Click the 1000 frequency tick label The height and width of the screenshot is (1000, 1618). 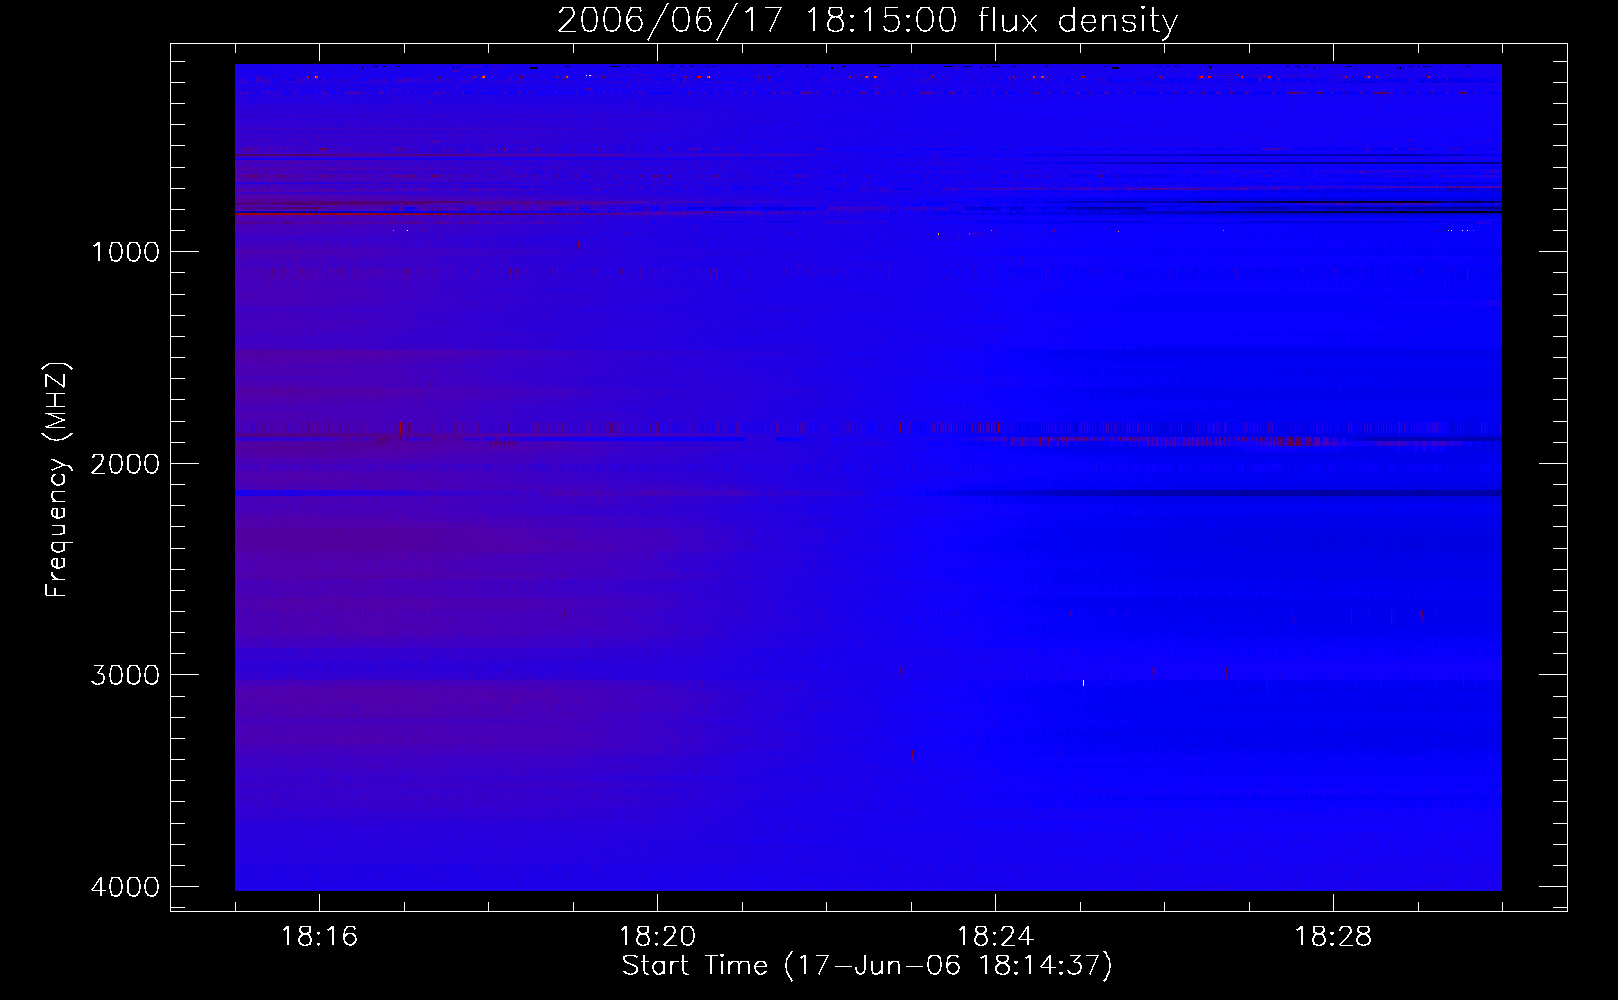point(125,252)
